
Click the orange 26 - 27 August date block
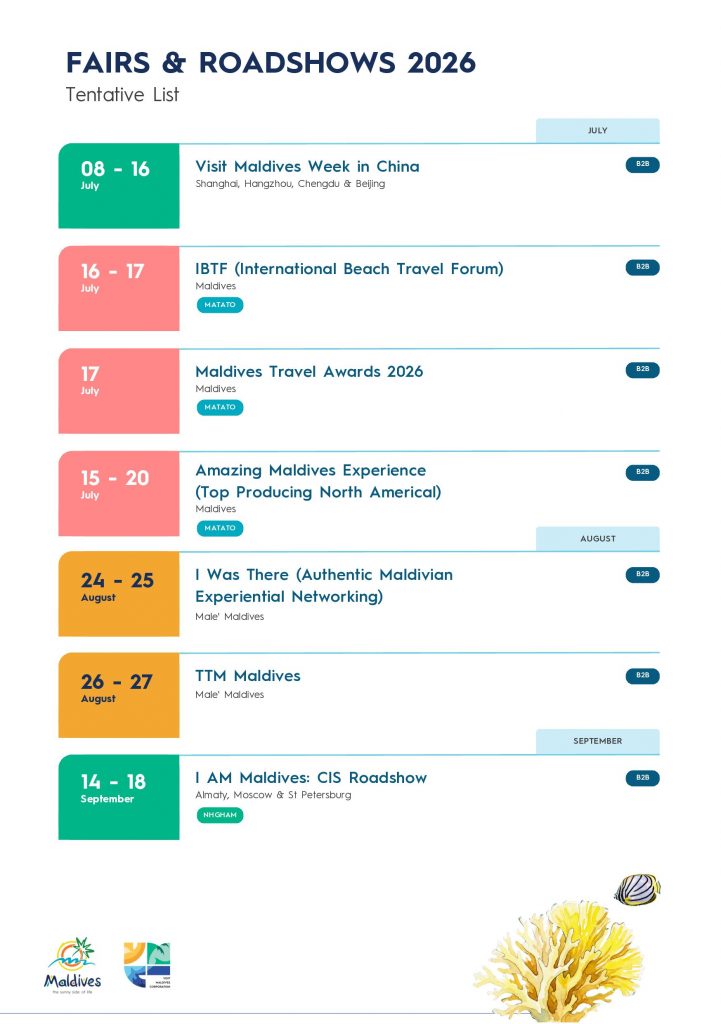click(x=118, y=695)
